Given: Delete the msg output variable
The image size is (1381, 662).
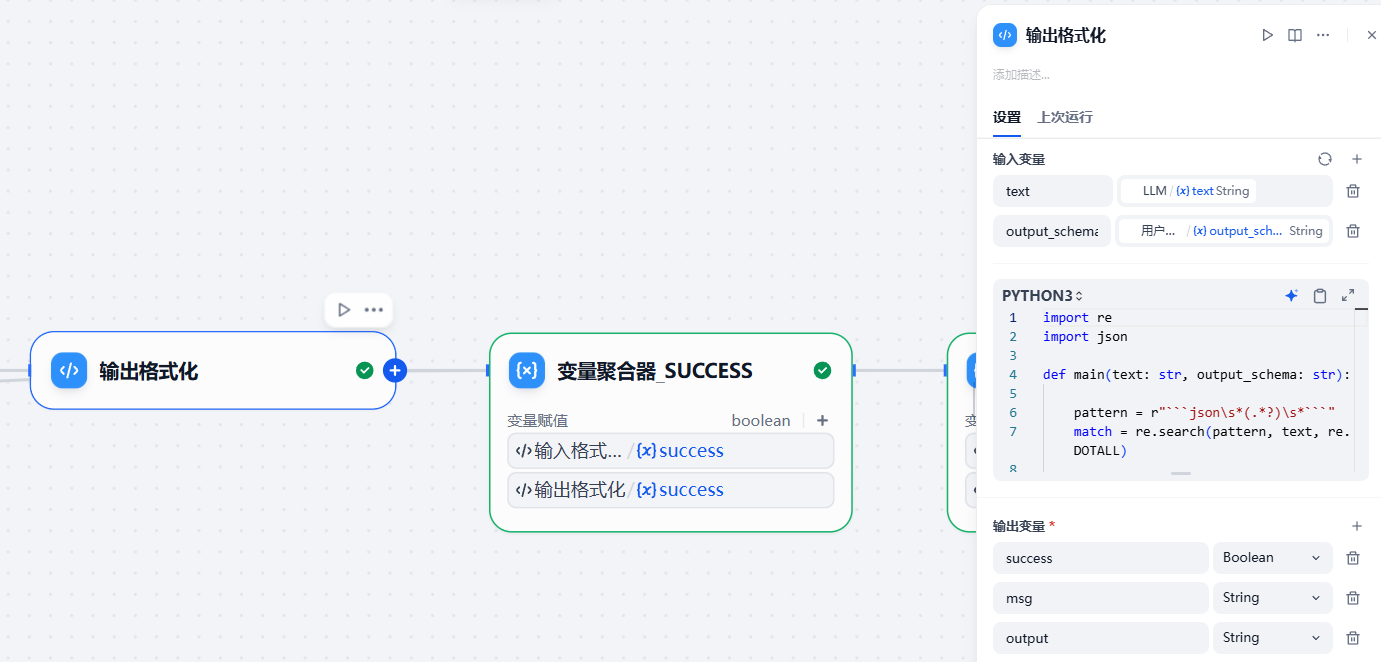Looking at the screenshot, I should [1353, 598].
